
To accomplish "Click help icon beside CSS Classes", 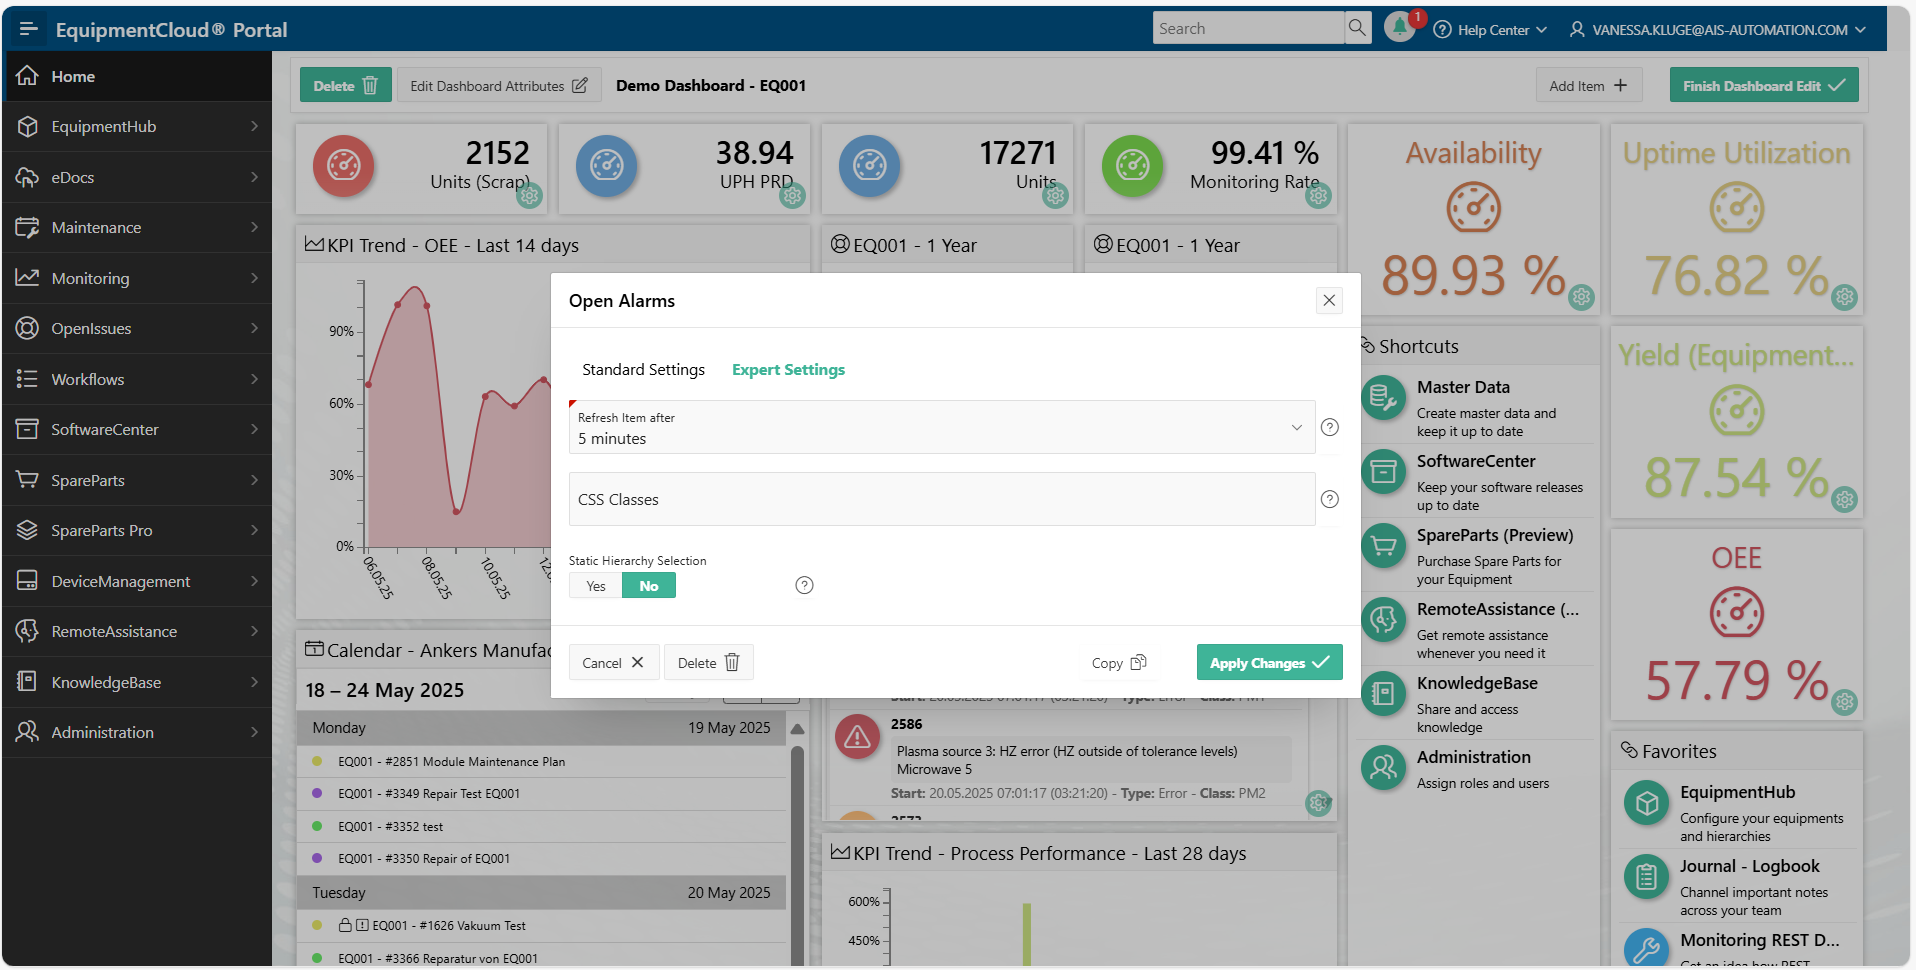I will tap(1330, 499).
